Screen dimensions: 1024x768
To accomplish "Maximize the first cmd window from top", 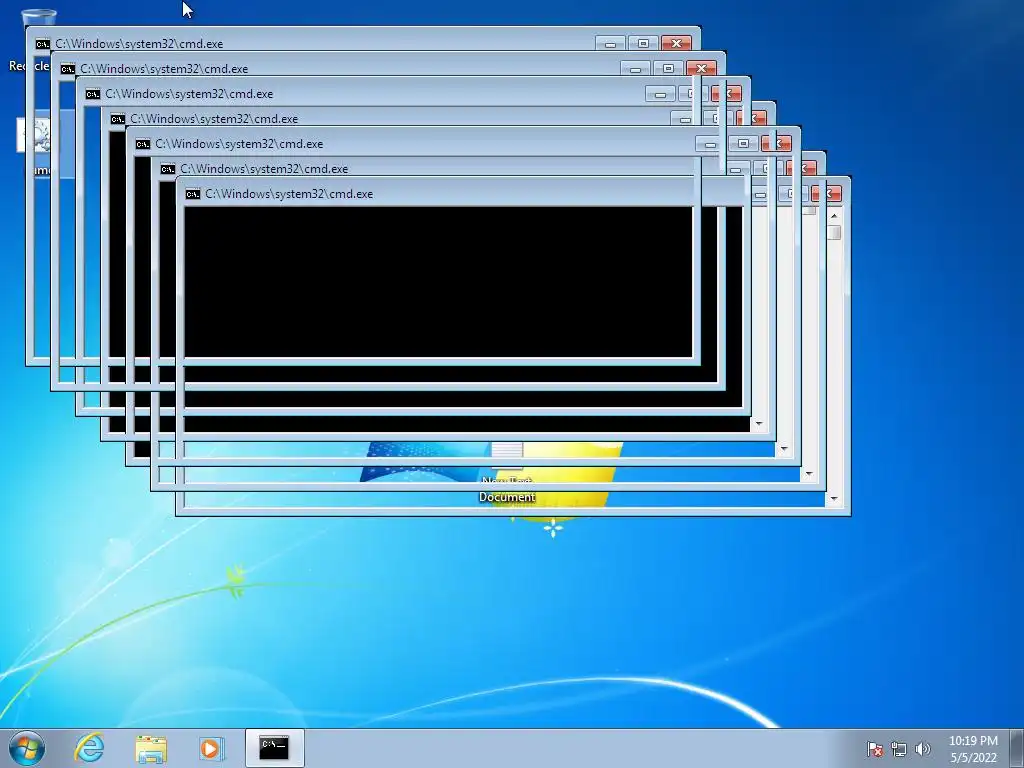I will 643,44.
